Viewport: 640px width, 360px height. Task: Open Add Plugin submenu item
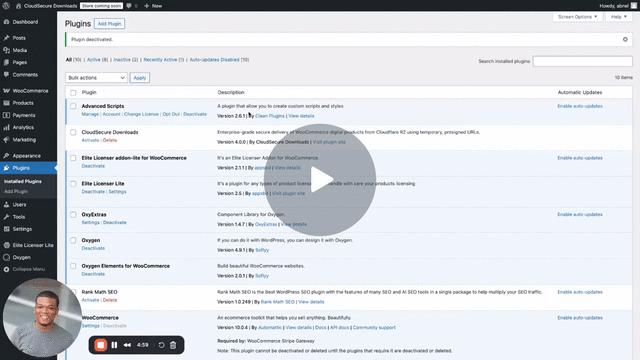tap(16, 191)
